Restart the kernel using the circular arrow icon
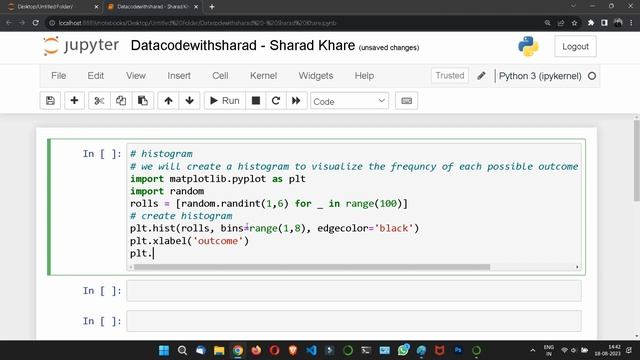 (x=276, y=101)
